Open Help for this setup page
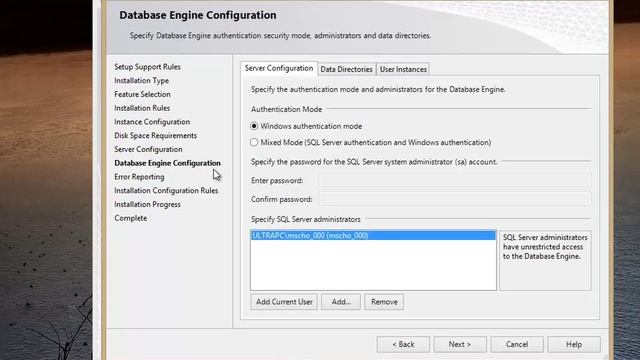The height and width of the screenshot is (360, 640). pyautogui.click(x=574, y=344)
